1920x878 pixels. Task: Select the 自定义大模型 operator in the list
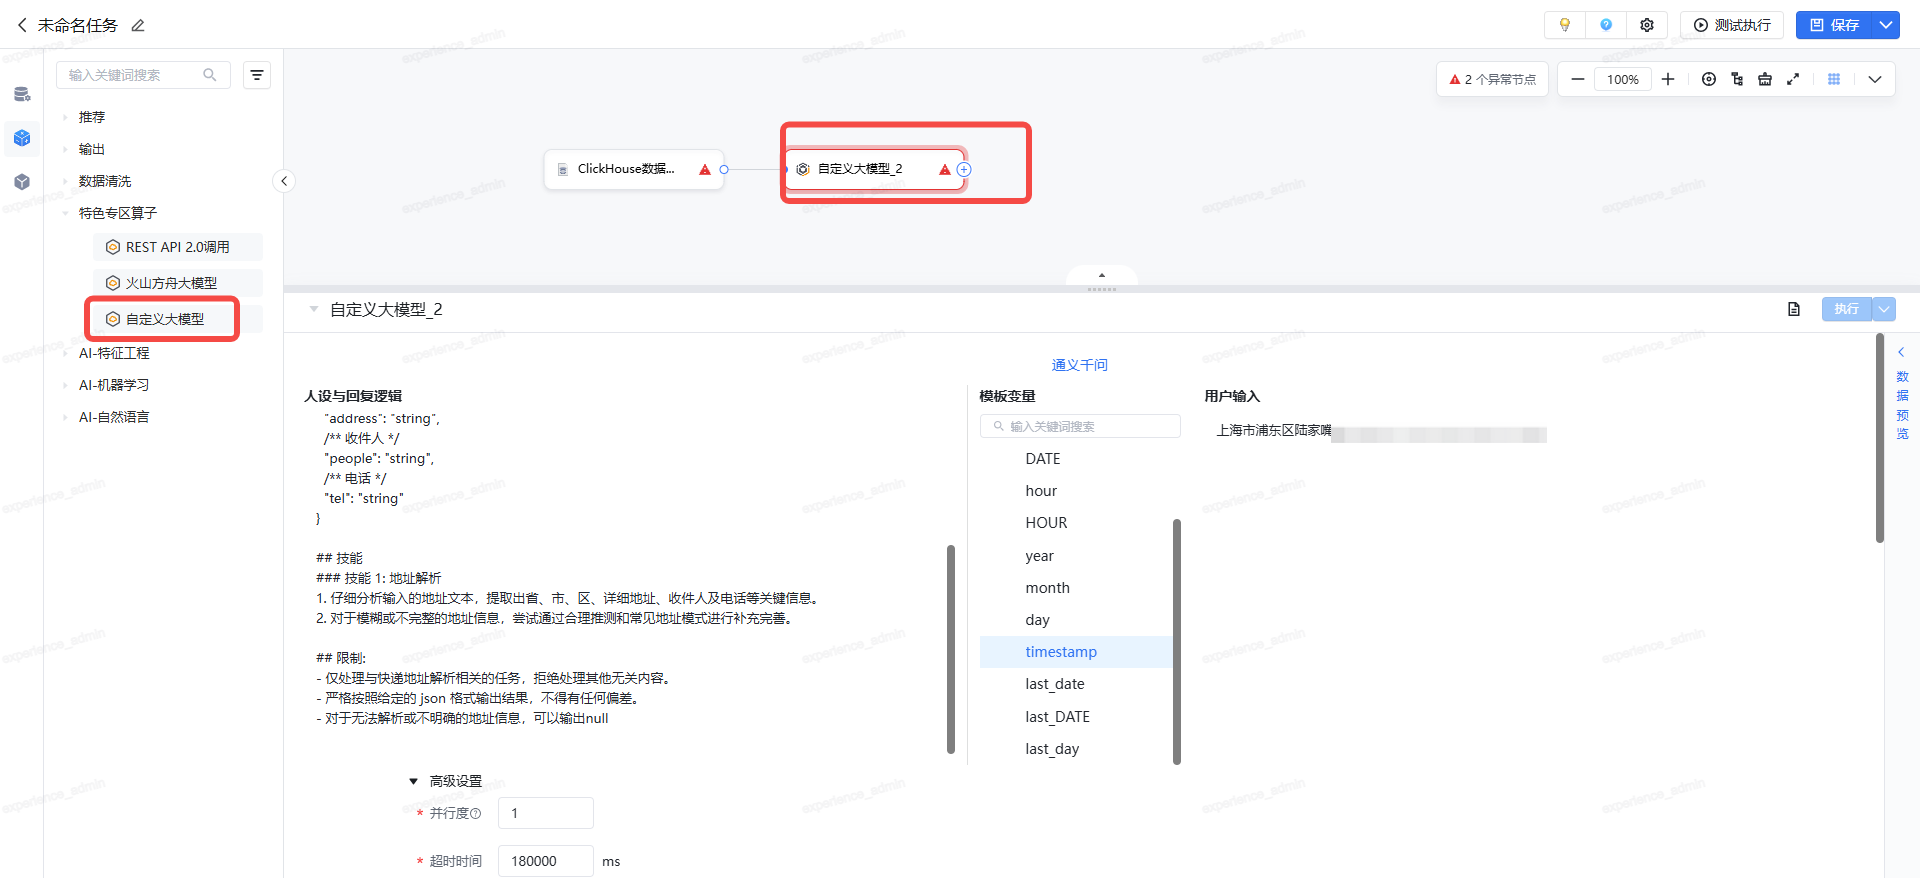[x=178, y=319]
